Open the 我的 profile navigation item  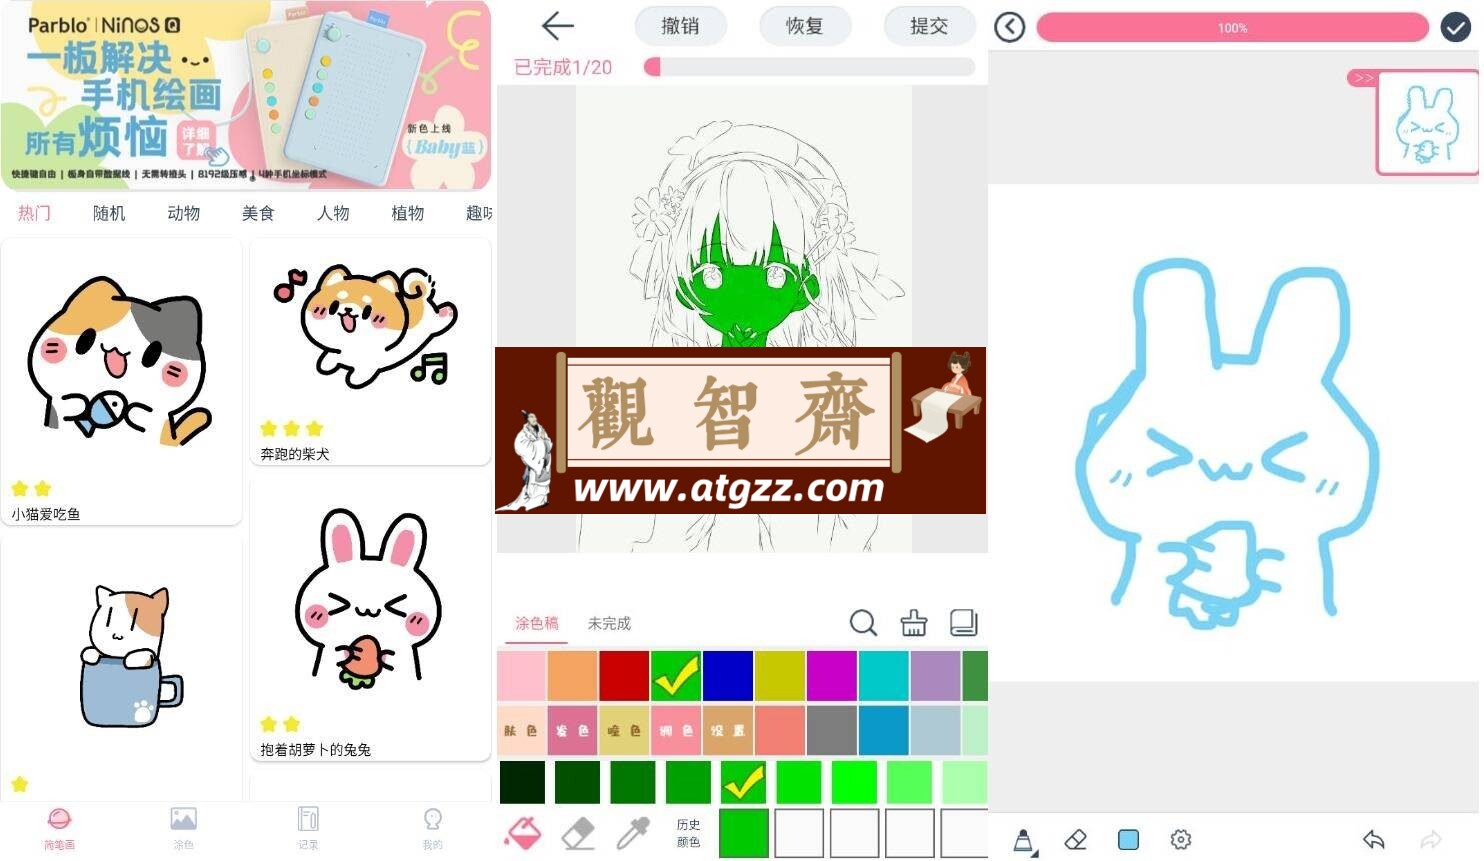432,829
